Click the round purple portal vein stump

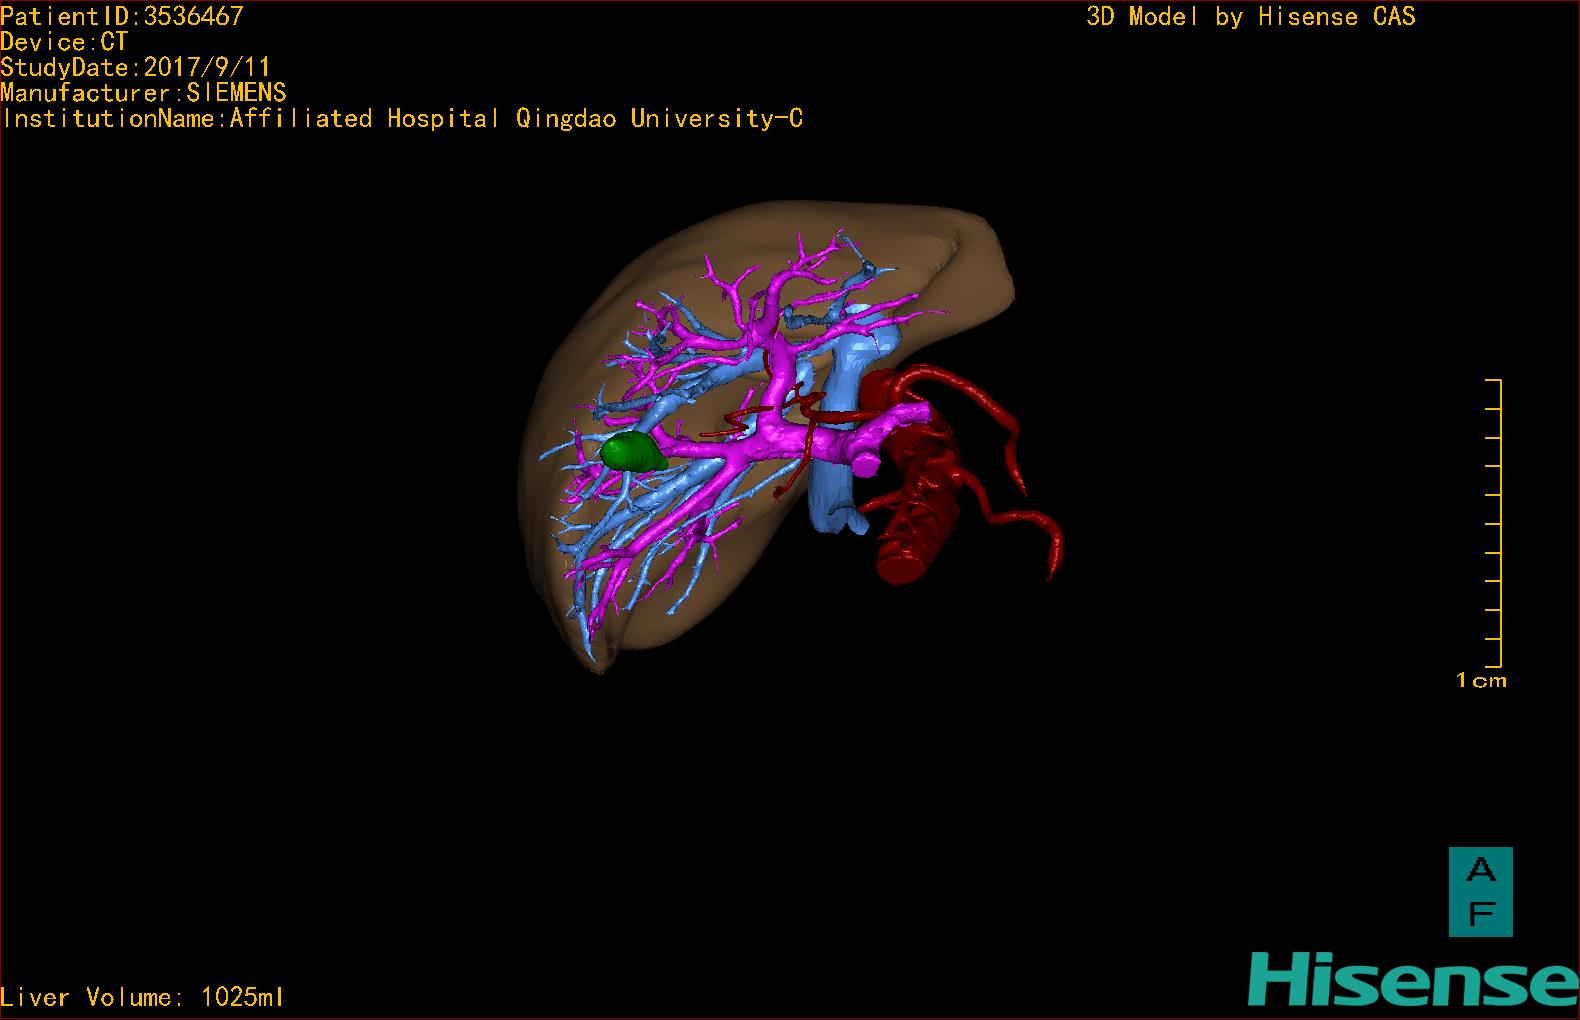(866, 461)
